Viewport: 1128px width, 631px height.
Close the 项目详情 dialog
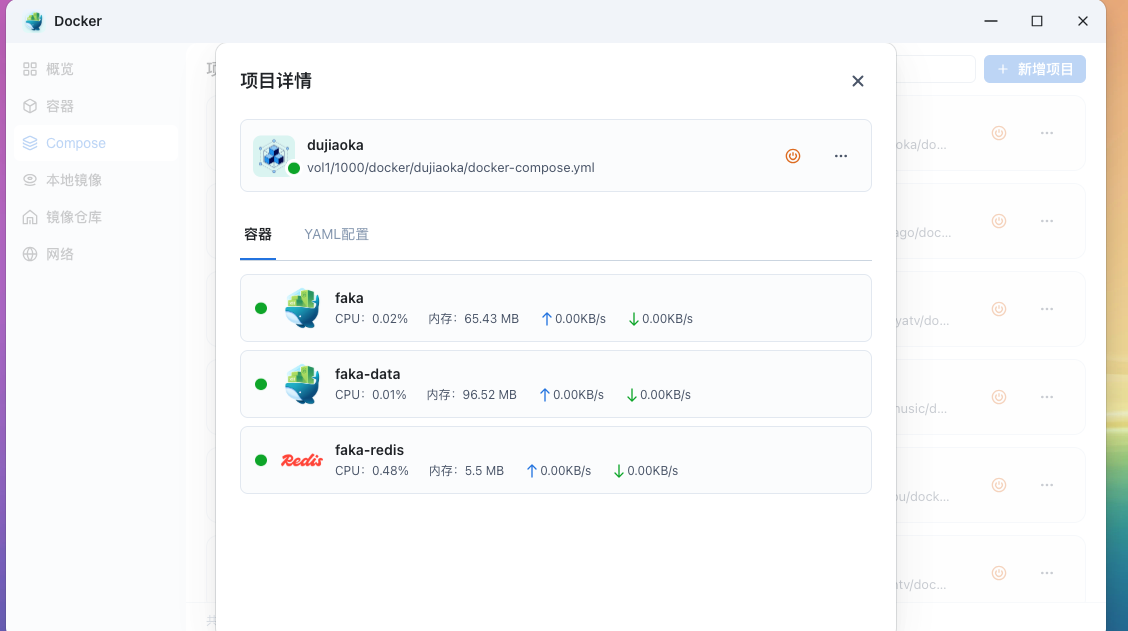(857, 81)
